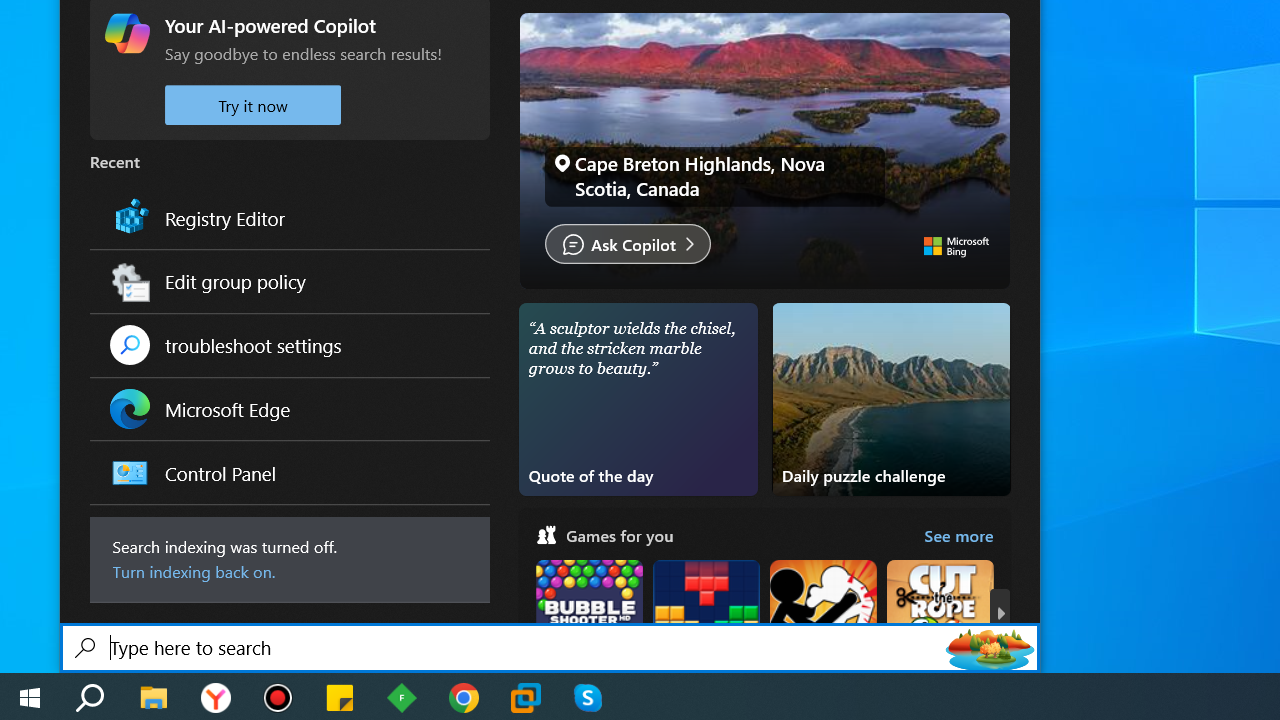1280x720 pixels.
Task: Open Skype from the taskbar
Action: [x=588, y=697]
